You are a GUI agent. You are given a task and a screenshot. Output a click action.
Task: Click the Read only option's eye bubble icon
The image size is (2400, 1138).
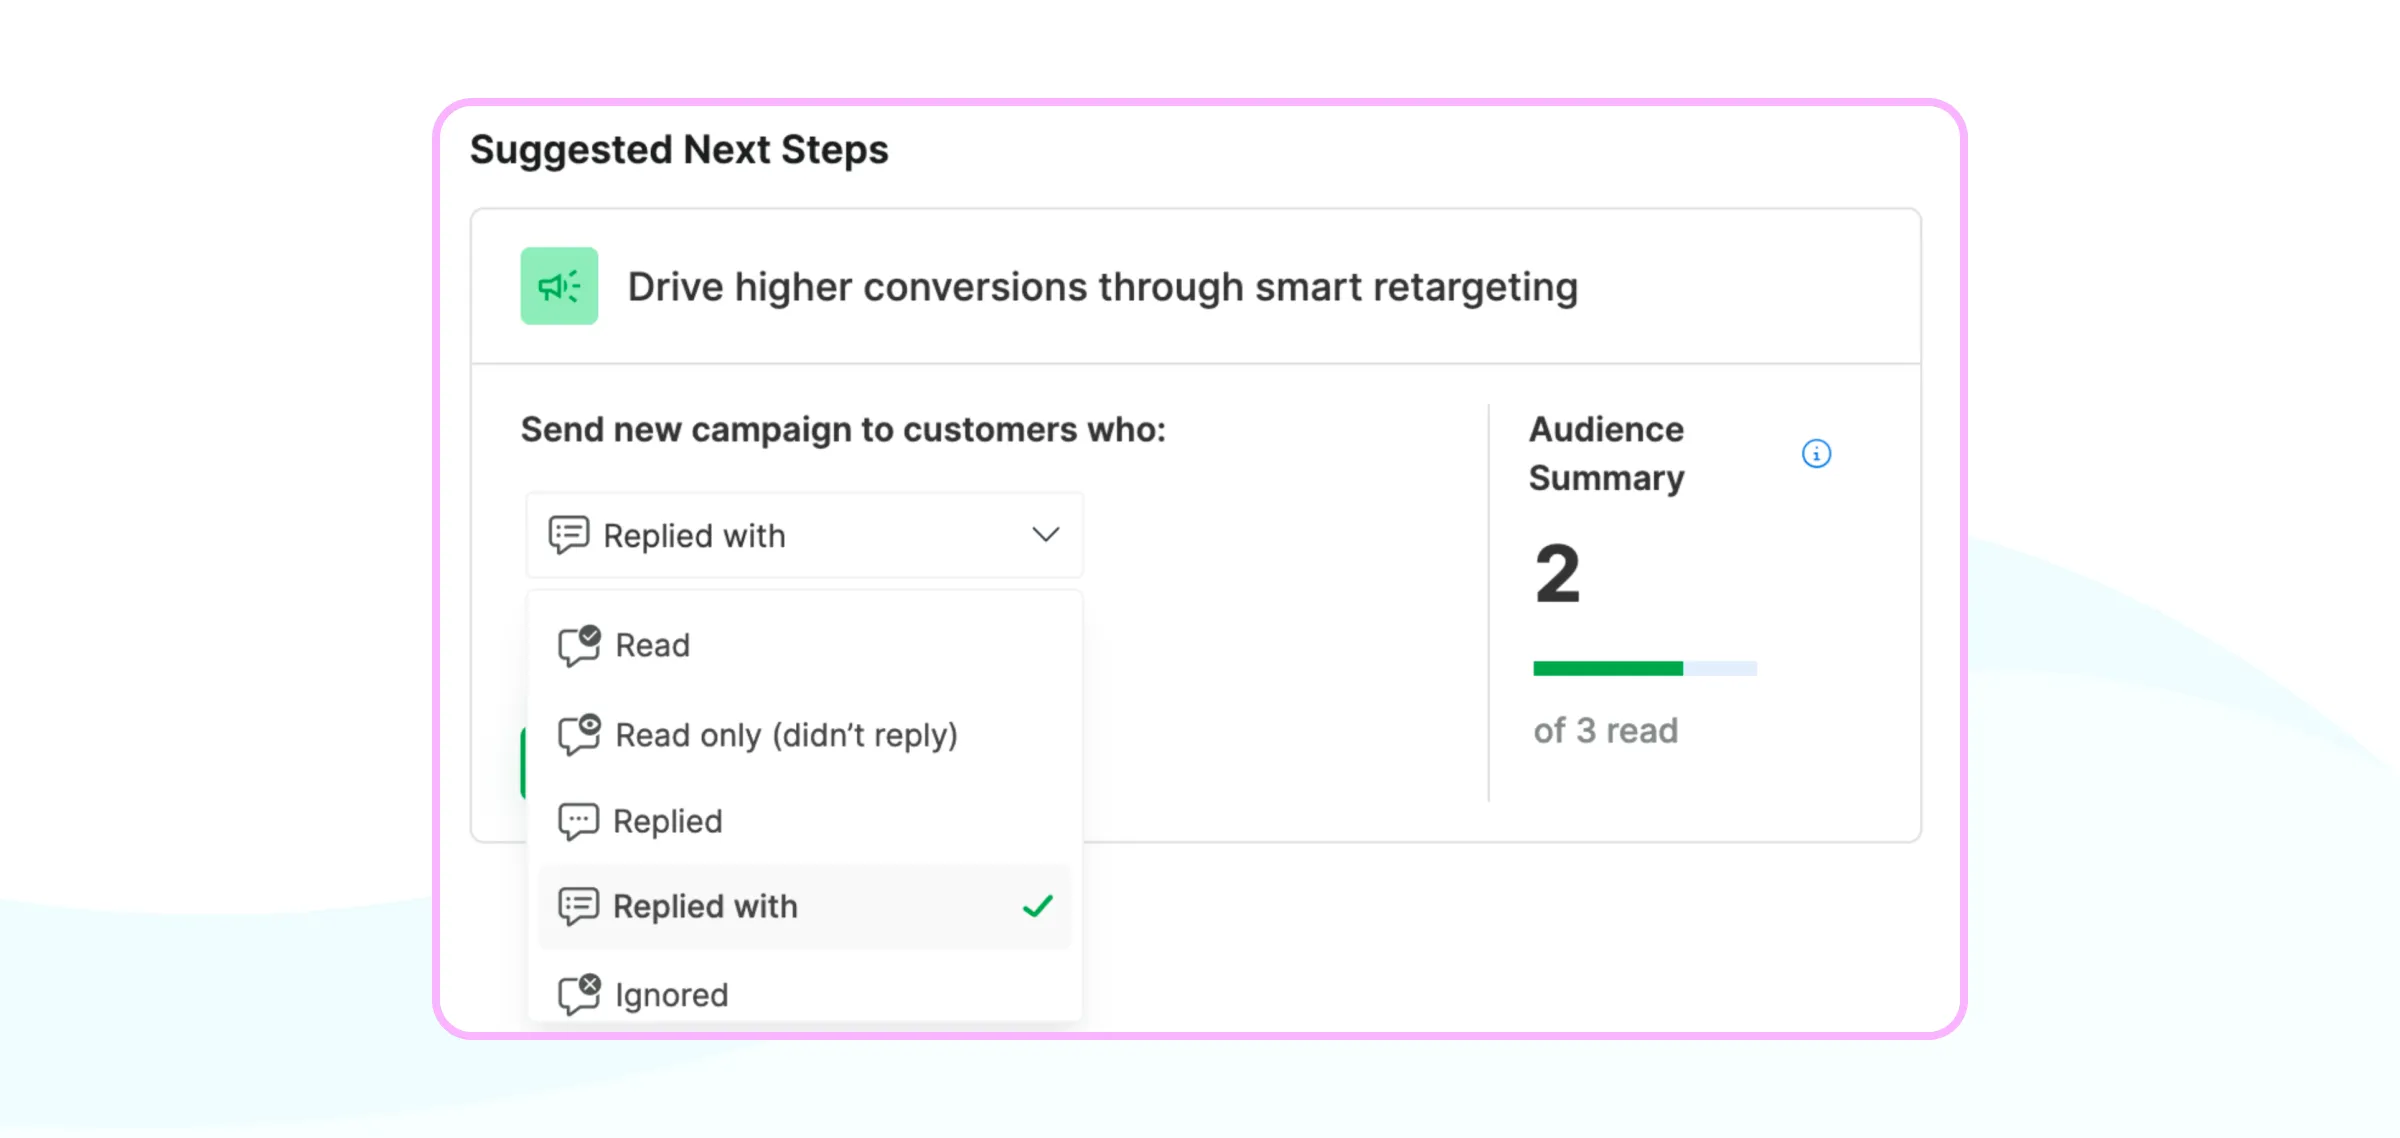click(x=579, y=735)
